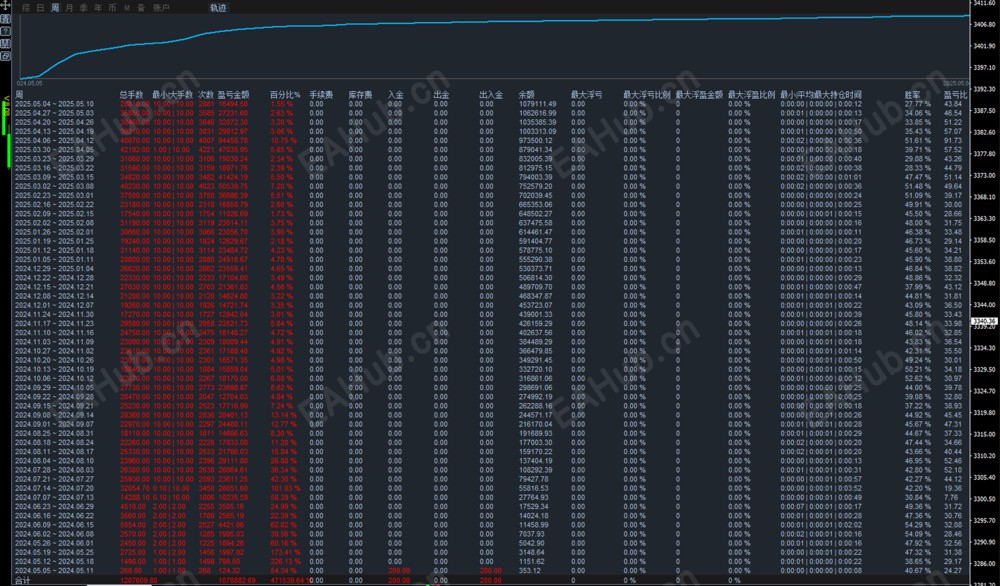Click balance value 353.12
The width and height of the screenshot is (1000, 586).
[x=531, y=571]
